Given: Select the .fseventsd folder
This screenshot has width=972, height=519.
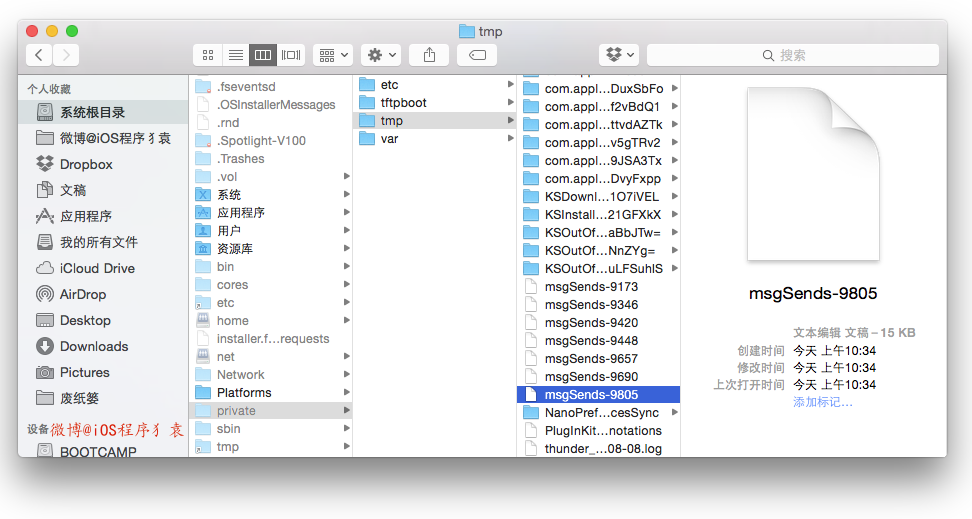Looking at the screenshot, I should pyautogui.click(x=271, y=87).
